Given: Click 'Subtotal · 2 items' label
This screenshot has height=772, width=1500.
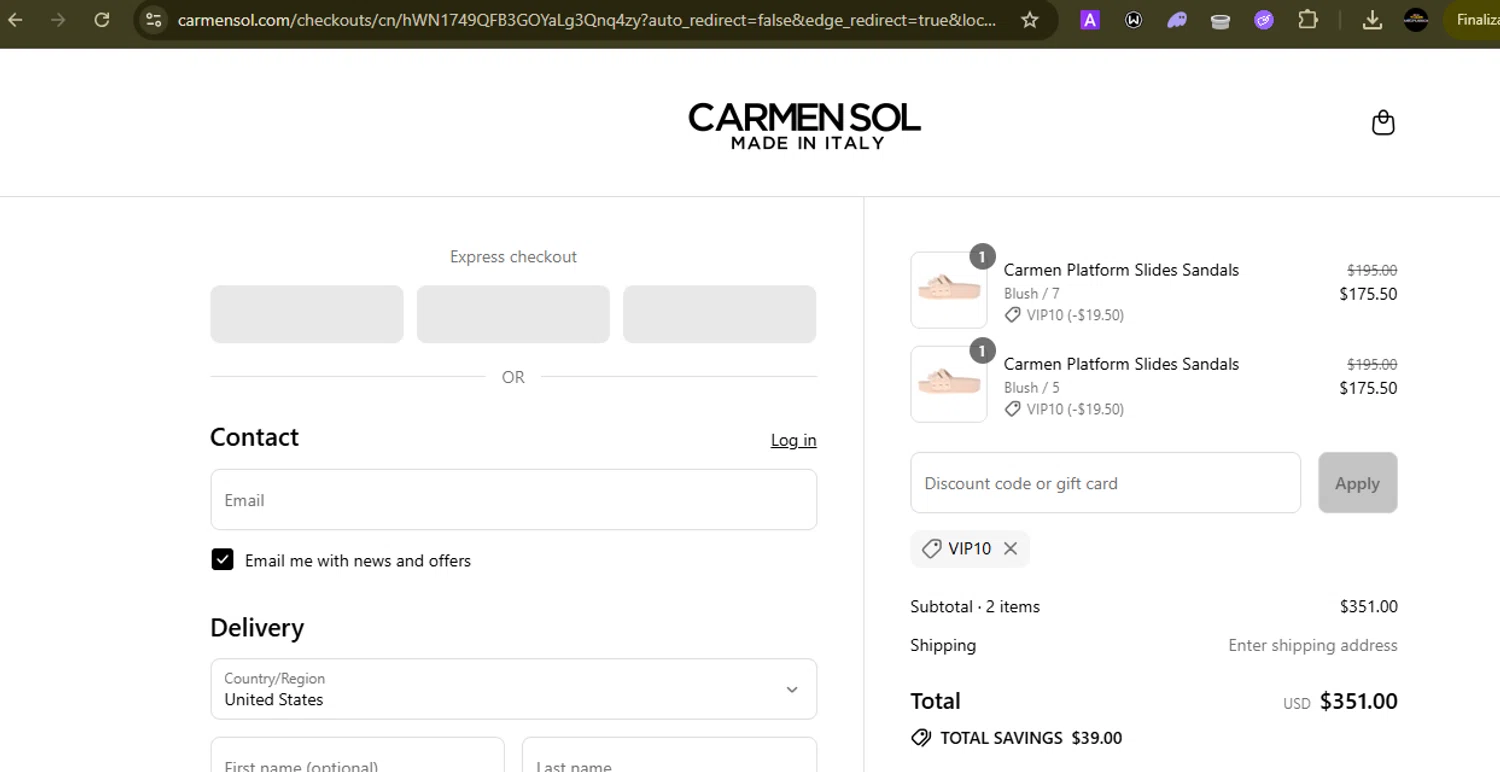Looking at the screenshot, I should click(x=975, y=607).
